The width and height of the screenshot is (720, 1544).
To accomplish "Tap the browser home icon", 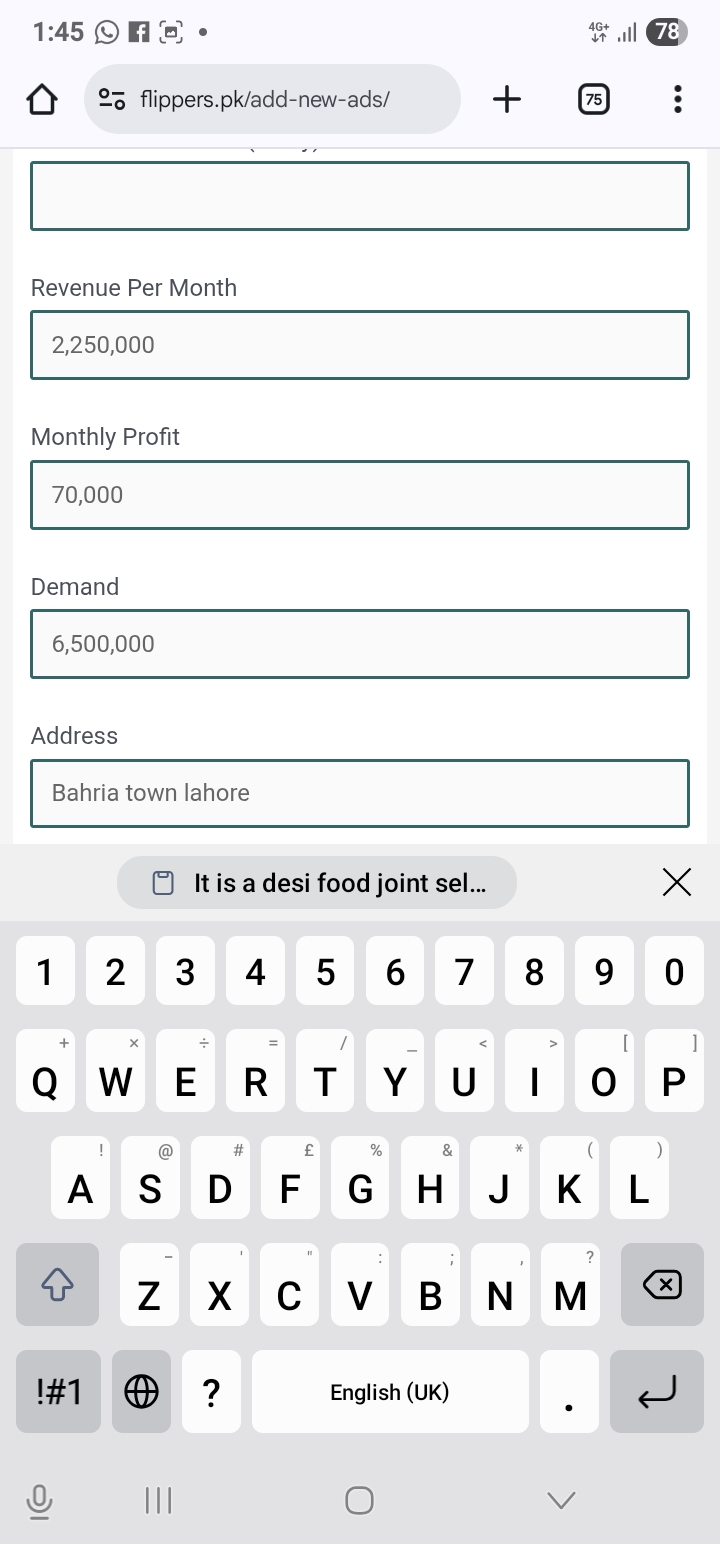I will click(x=42, y=99).
